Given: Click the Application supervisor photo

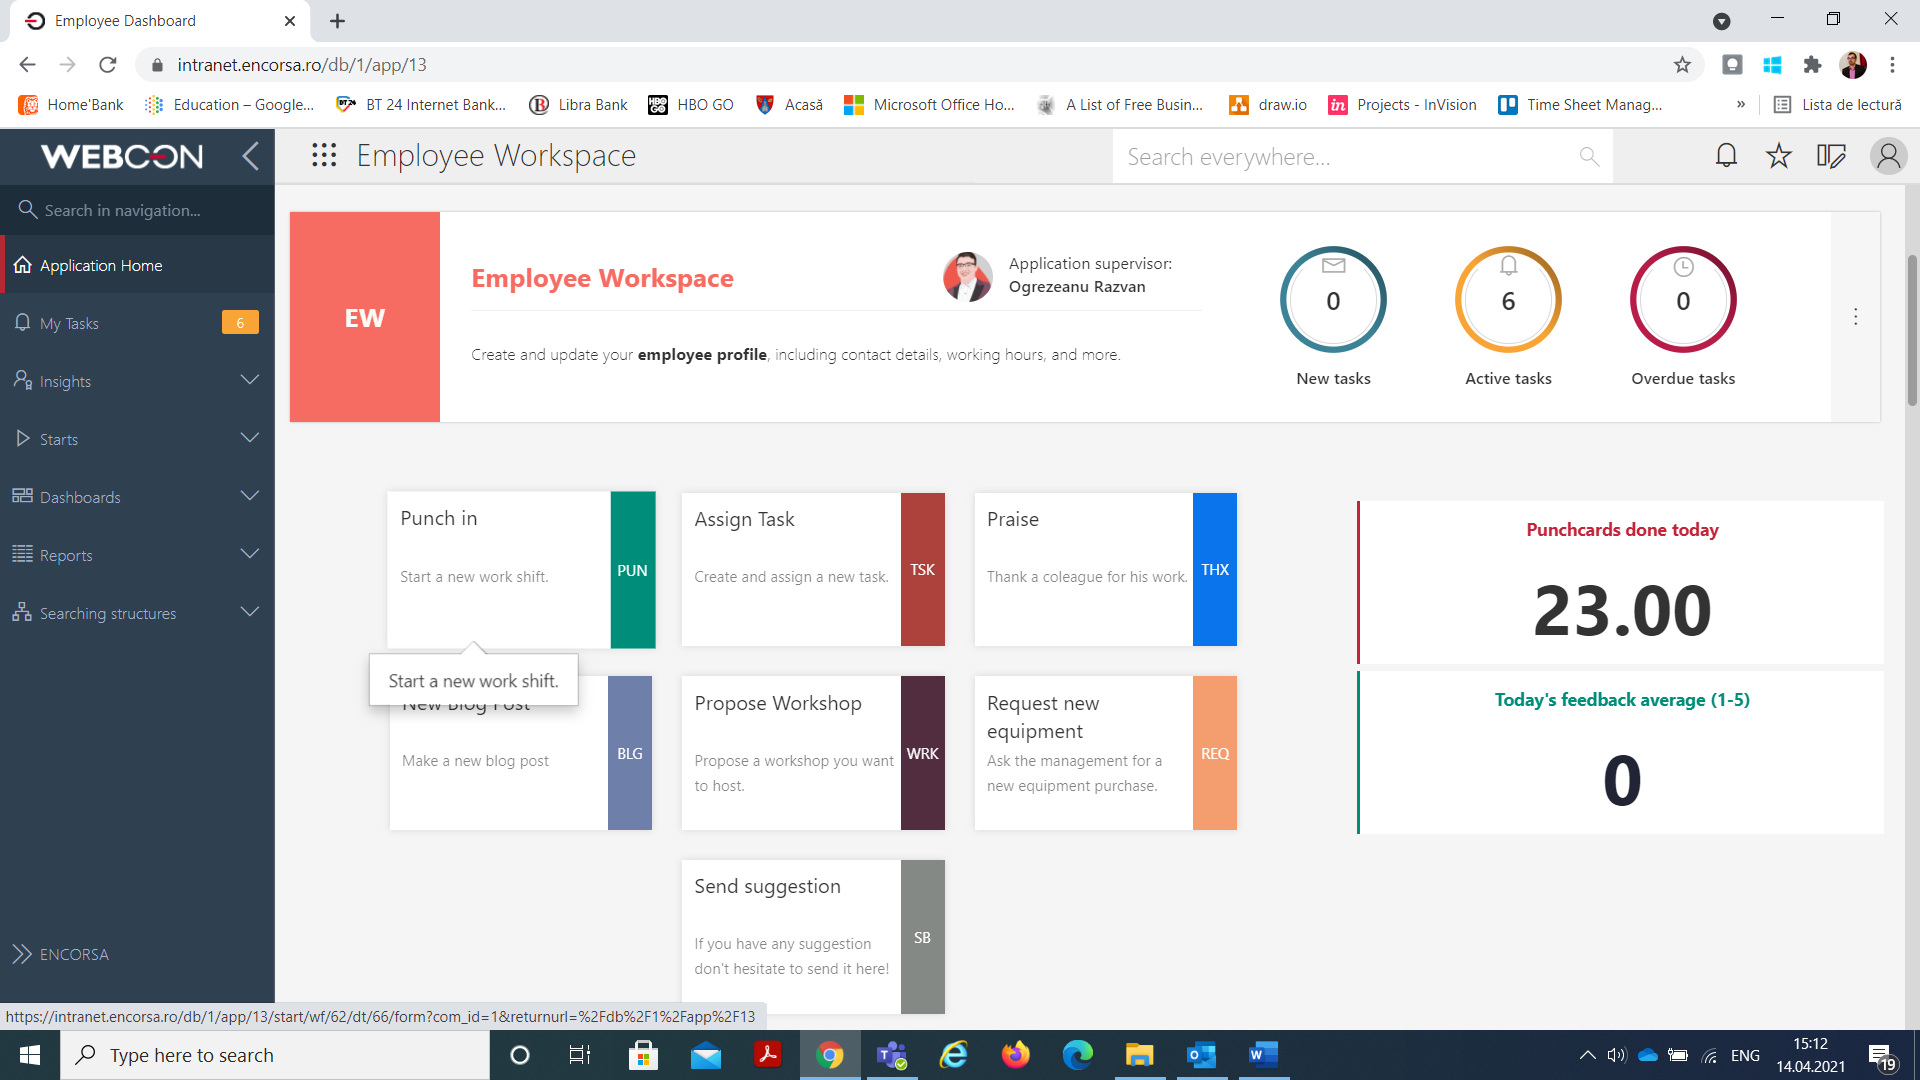Looking at the screenshot, I should [967, 277].
